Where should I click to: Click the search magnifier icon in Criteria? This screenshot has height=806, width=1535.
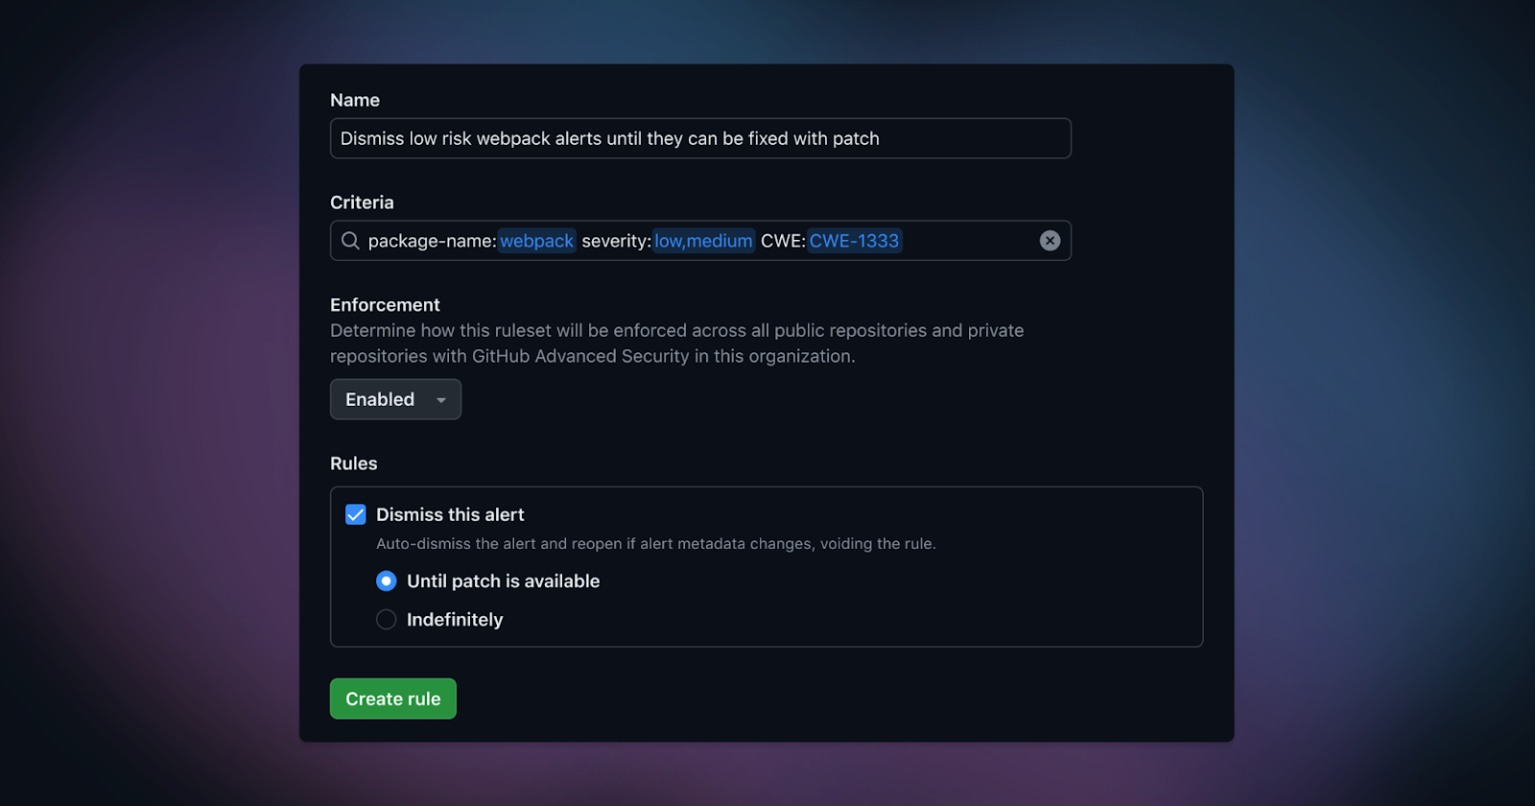click(x=350, y=240)
